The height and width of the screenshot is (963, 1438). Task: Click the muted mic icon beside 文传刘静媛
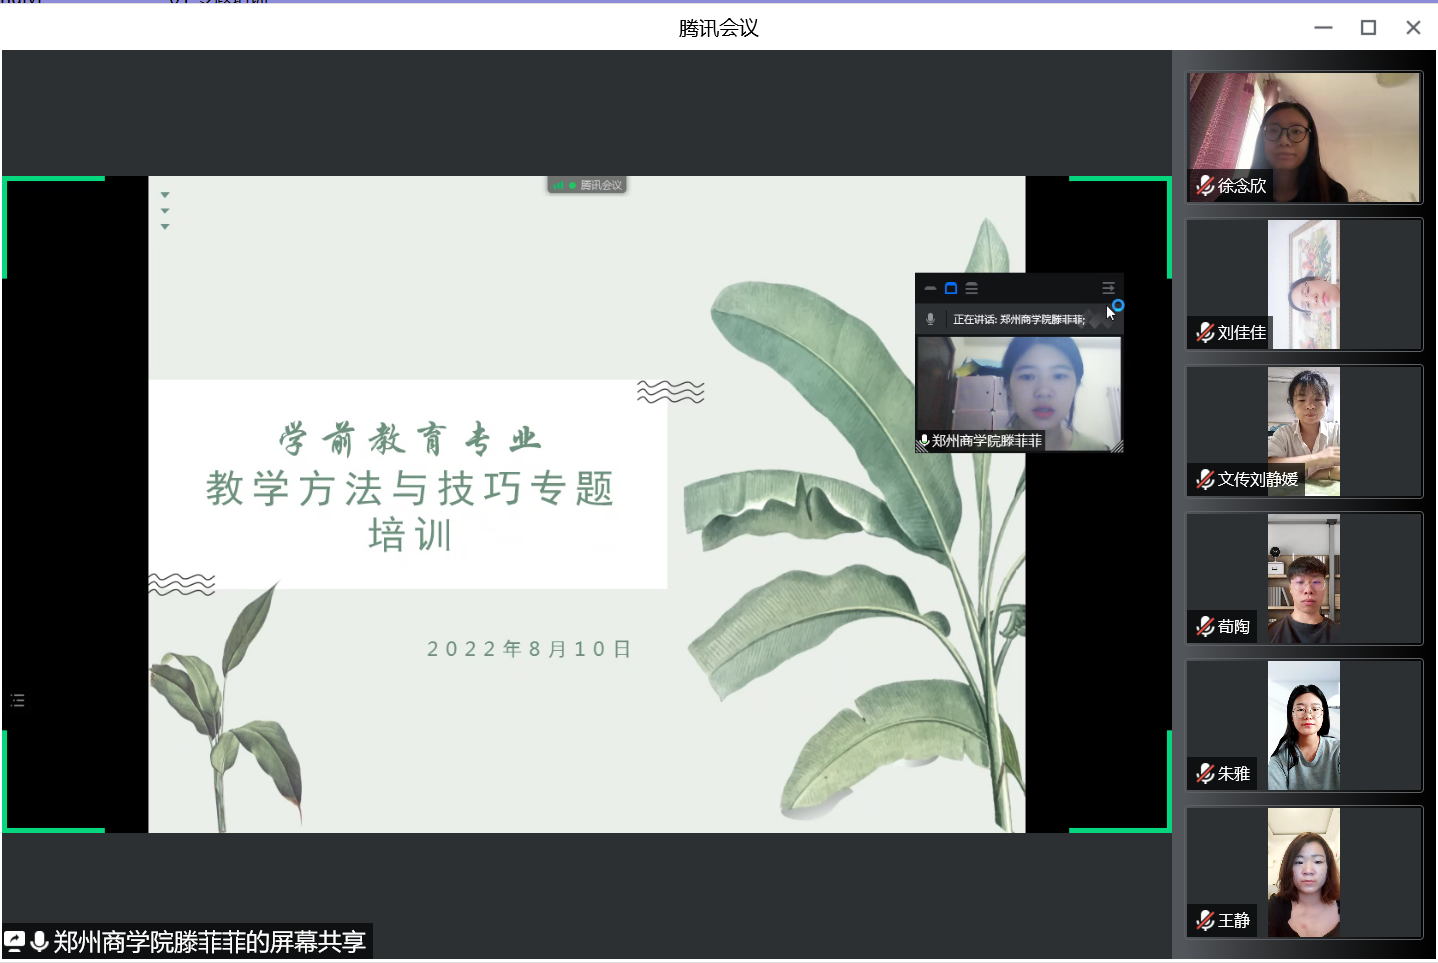pos(1205,479)
